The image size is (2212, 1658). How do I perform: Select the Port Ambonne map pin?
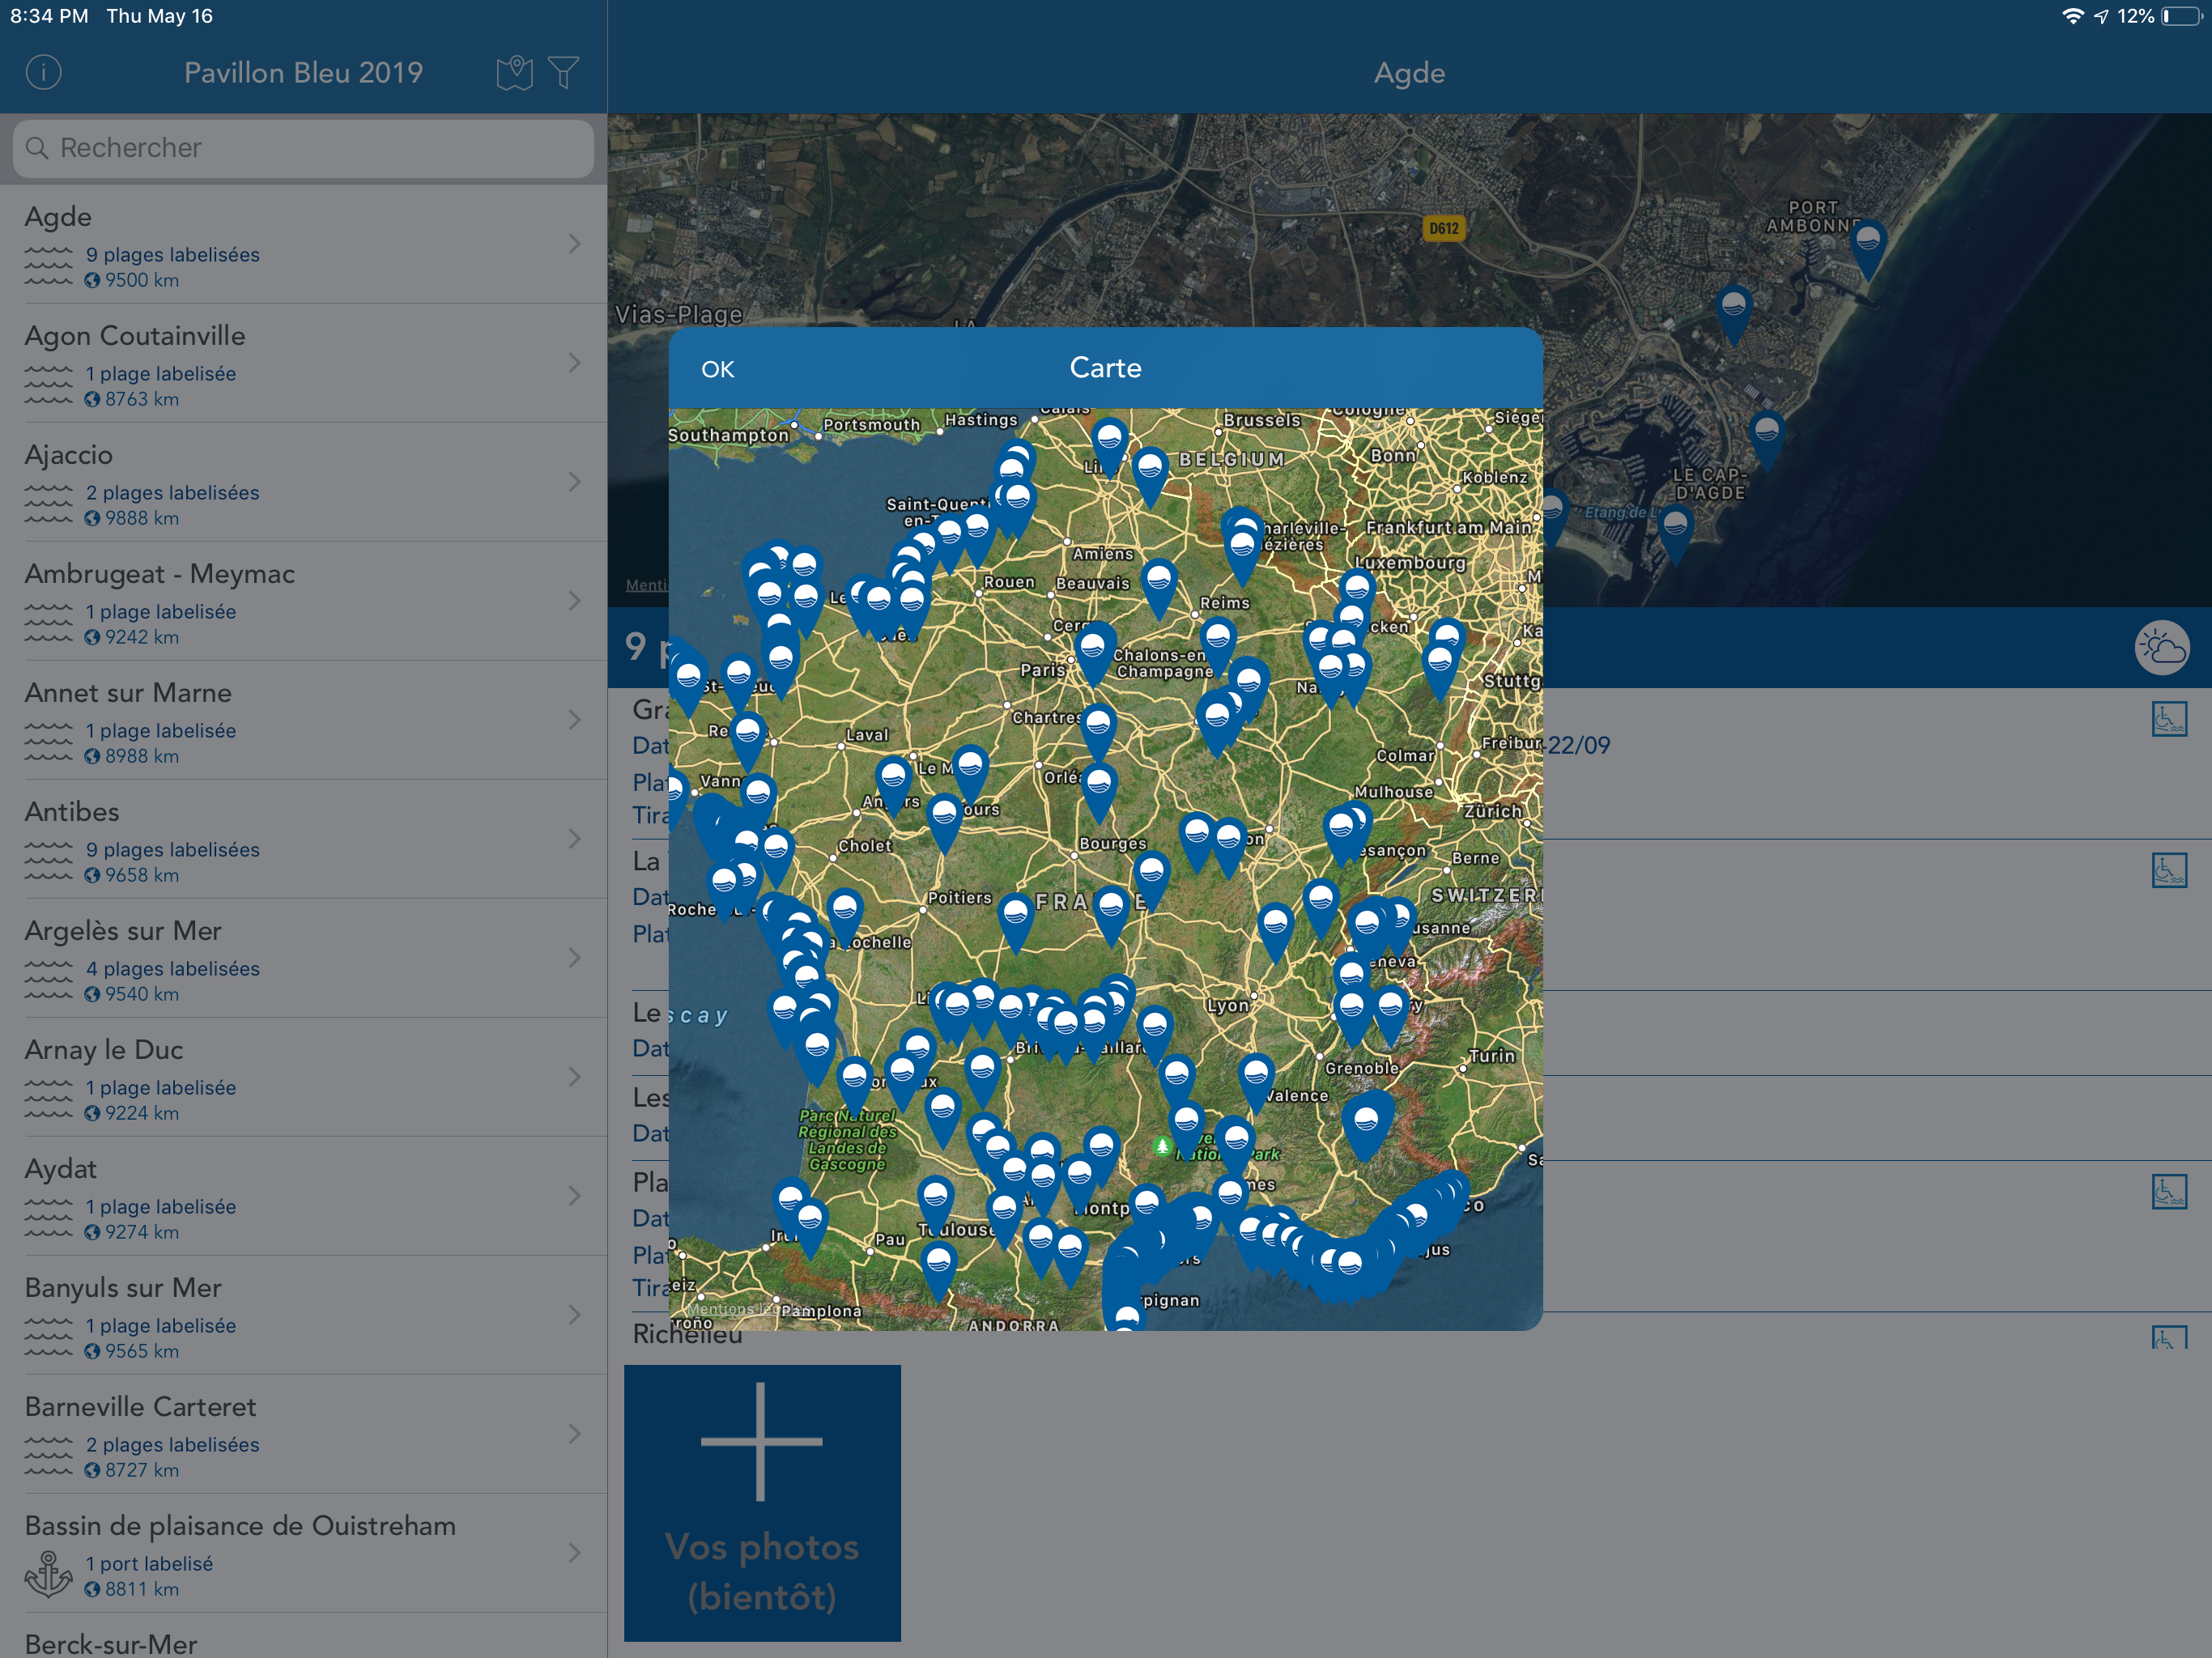[1867, 243]
